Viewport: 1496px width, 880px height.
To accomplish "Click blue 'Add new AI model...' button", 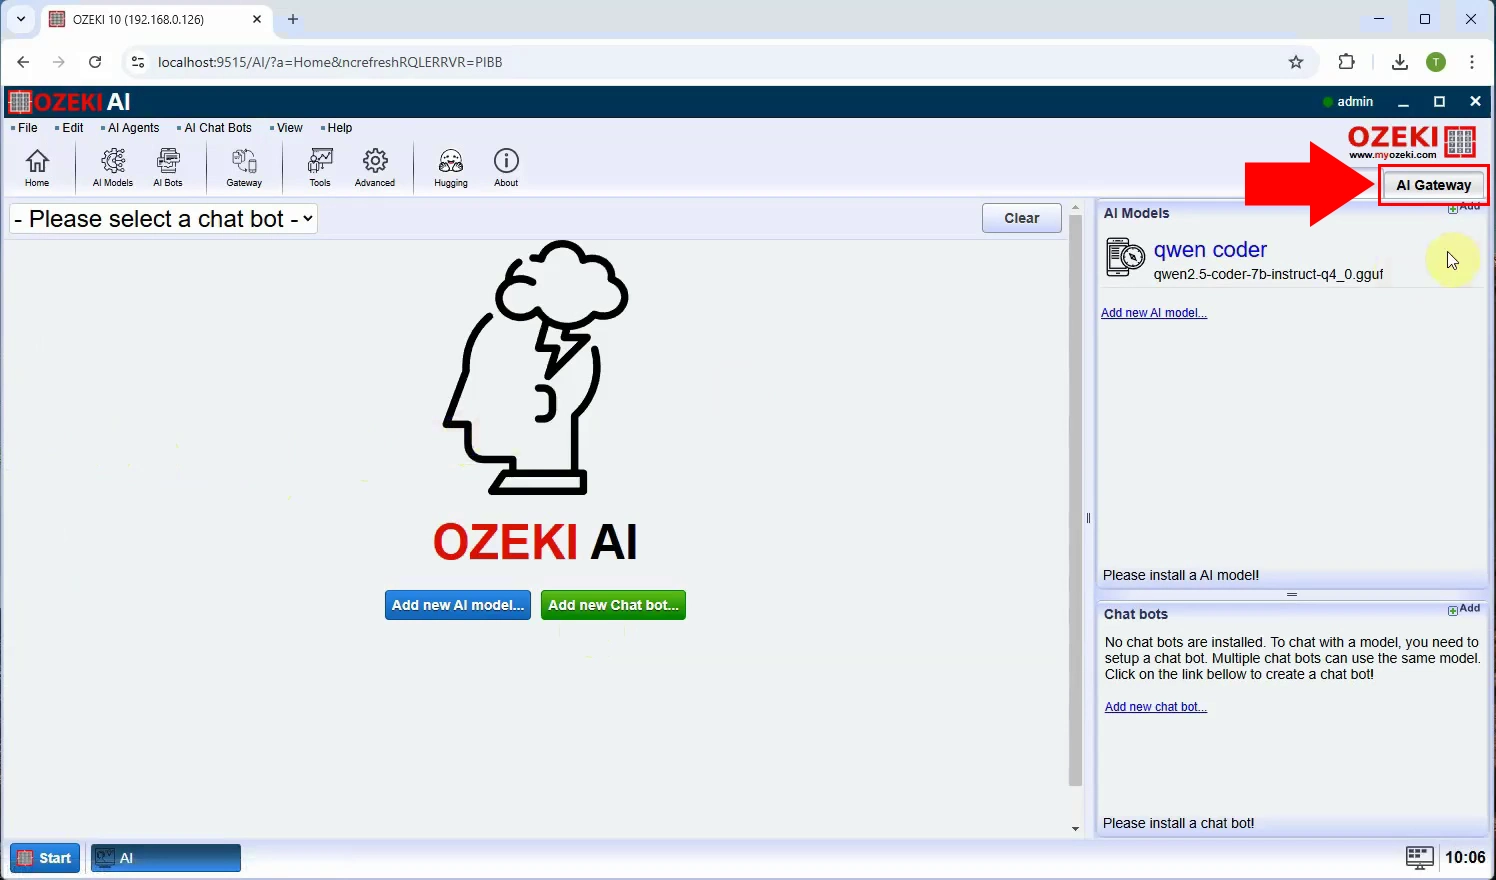I will (458, 605).
